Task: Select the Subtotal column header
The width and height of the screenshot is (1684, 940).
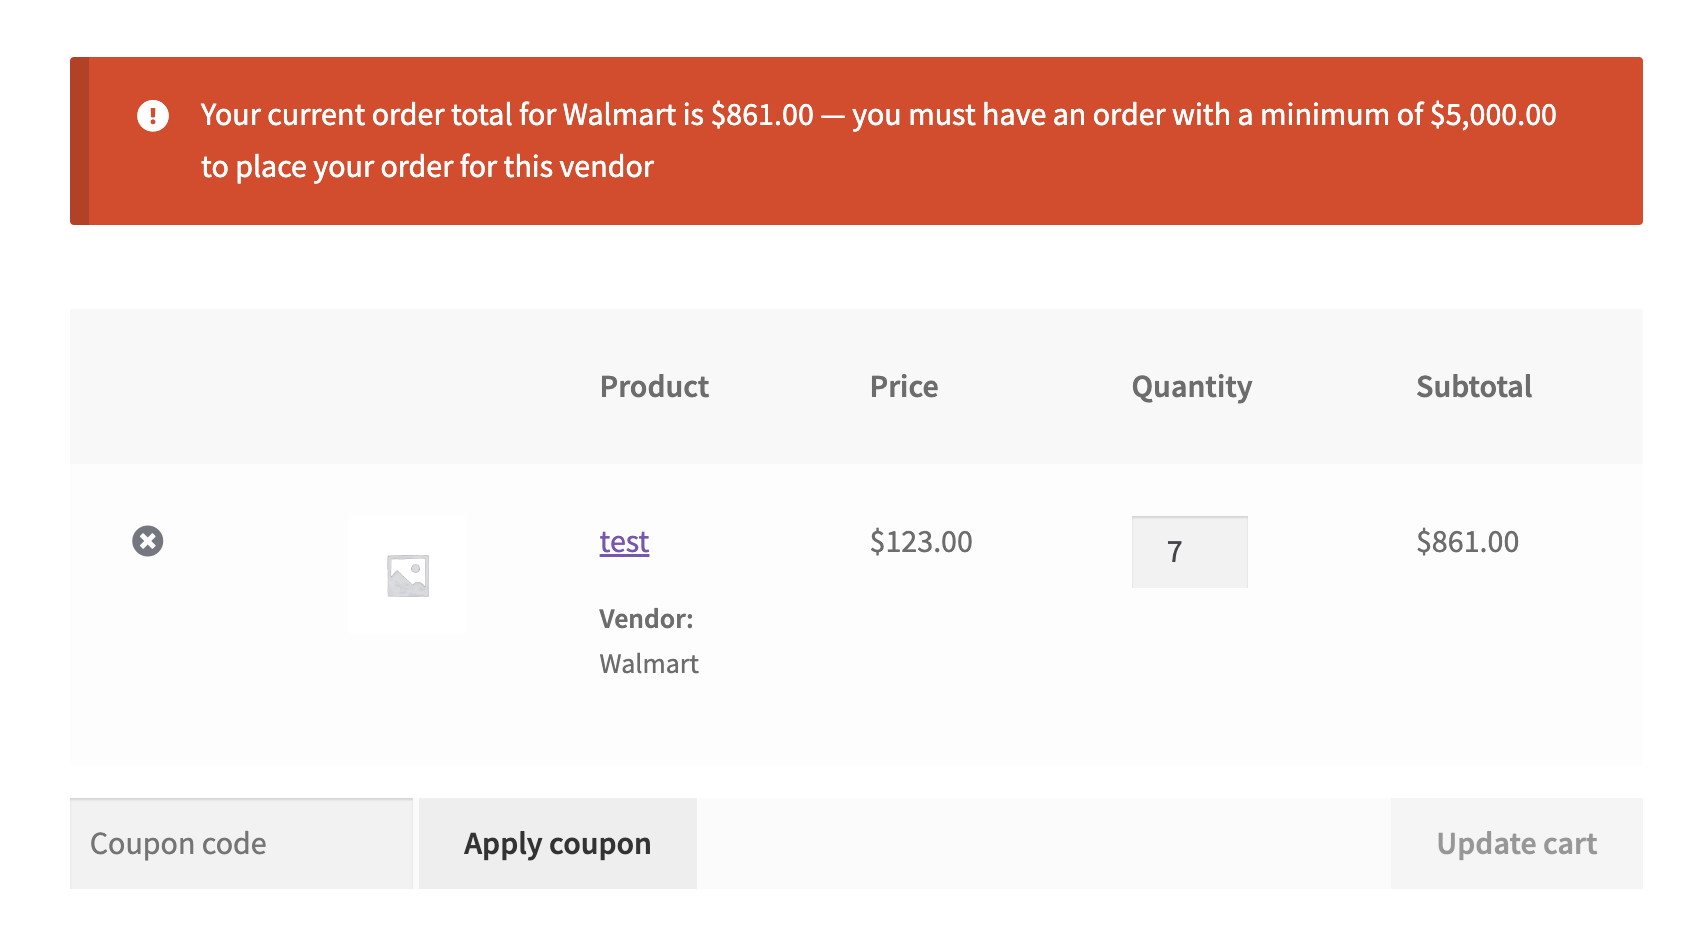Action: 1474,387
